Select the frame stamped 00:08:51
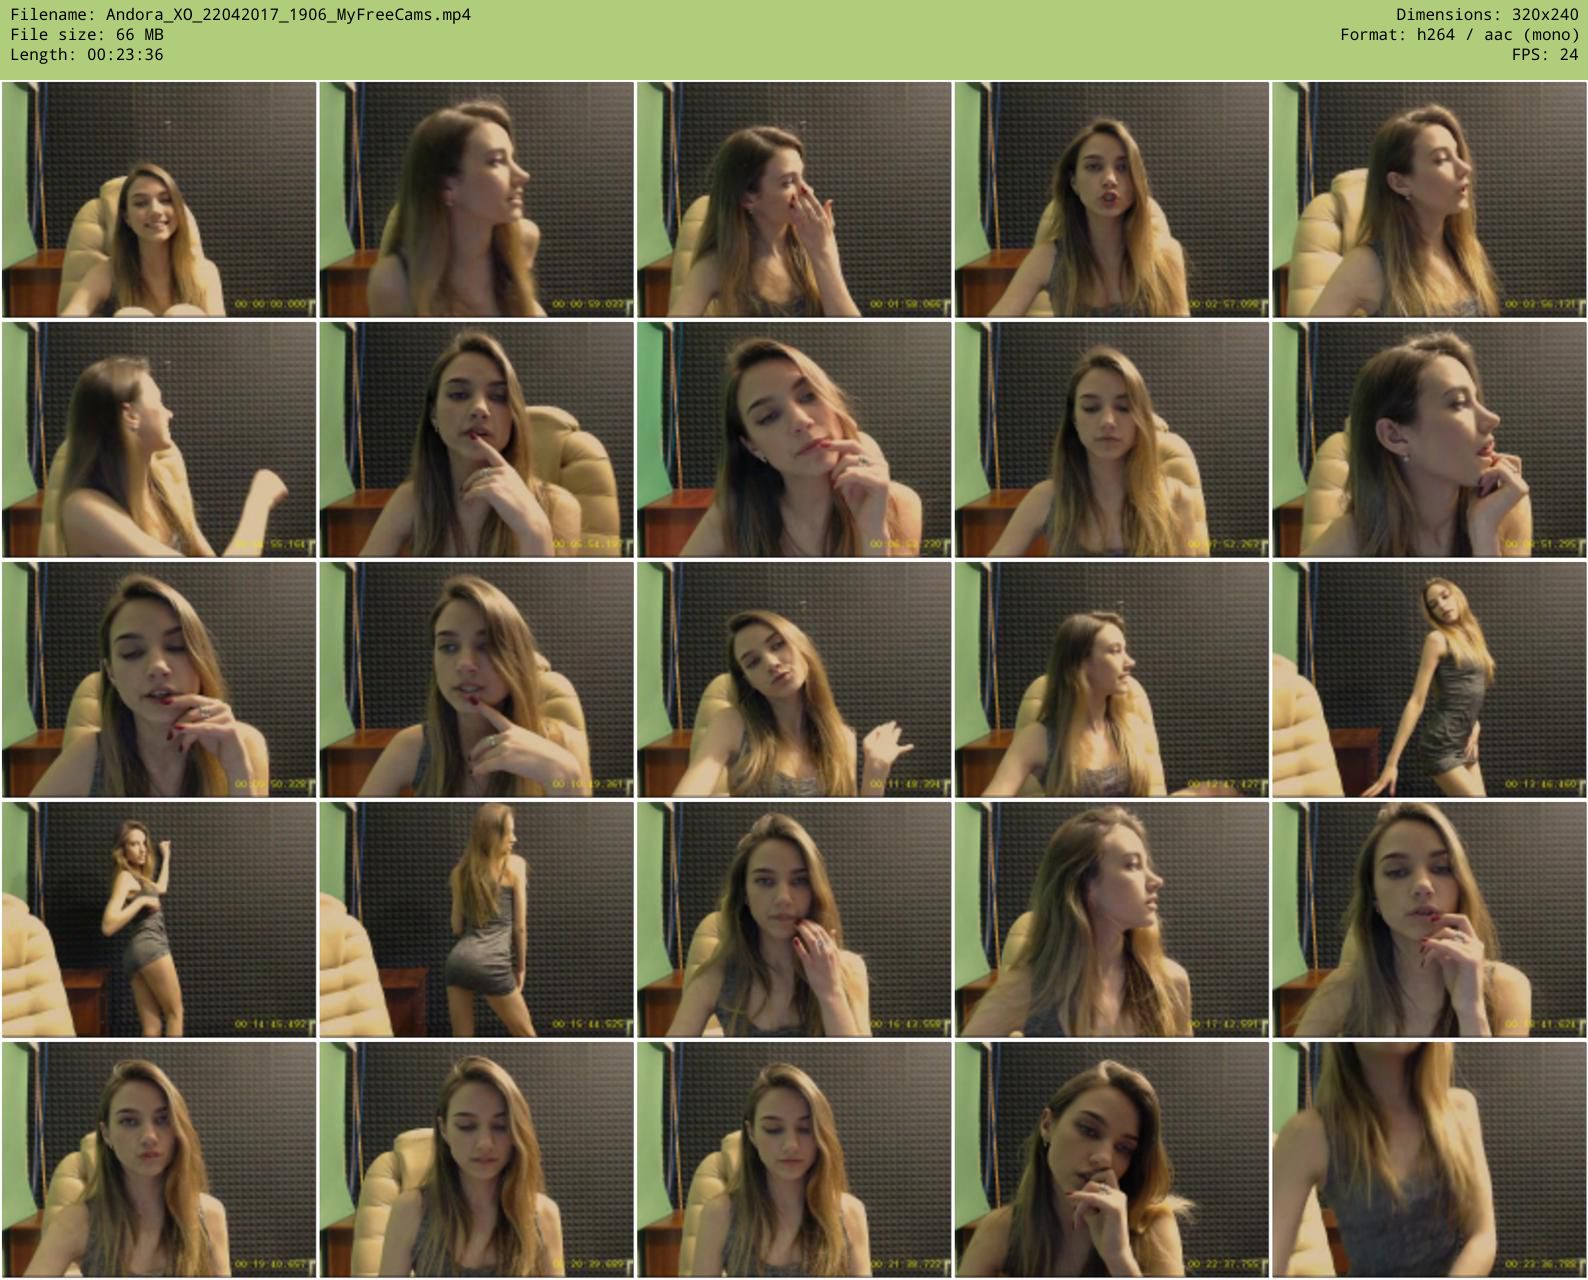The image size is (1588, 1280). [x=1429, y=440]
